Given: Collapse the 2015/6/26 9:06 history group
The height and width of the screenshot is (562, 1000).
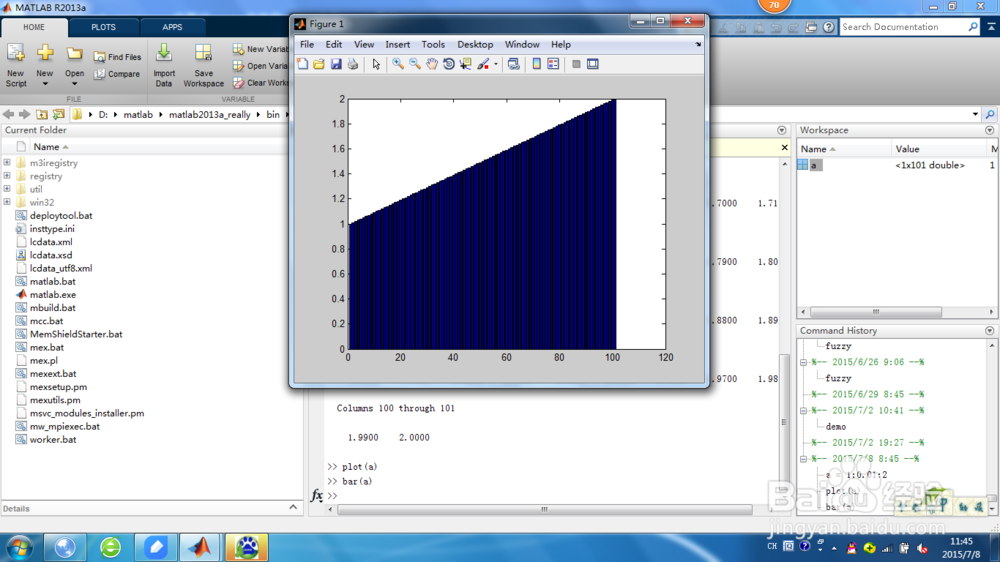Looking at the screenshot, I should pos(804,362).
